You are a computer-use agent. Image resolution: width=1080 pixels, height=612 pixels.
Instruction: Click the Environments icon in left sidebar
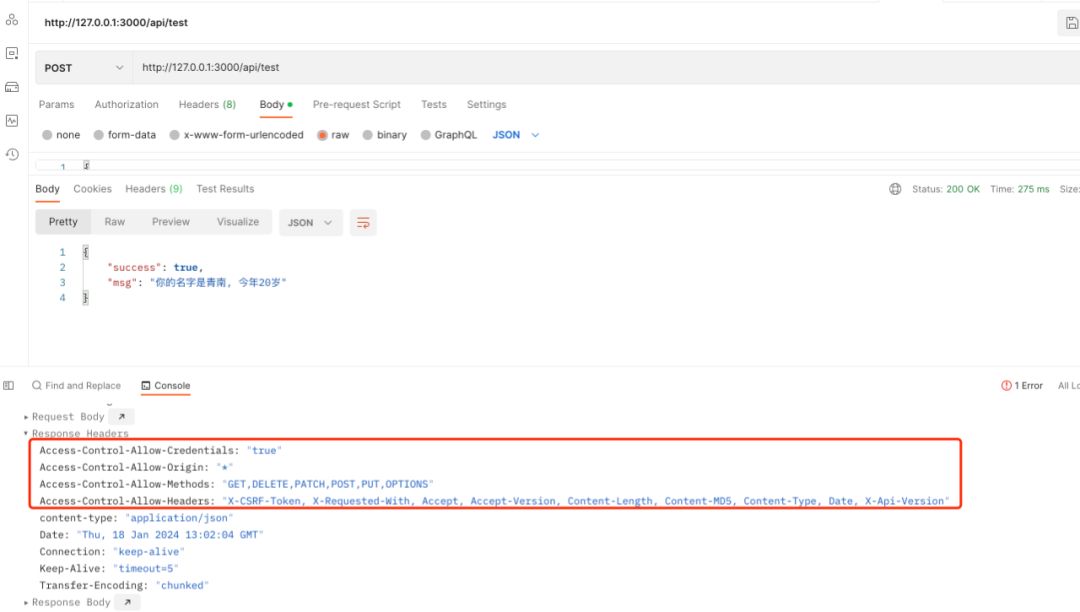[x=12, y=53]
